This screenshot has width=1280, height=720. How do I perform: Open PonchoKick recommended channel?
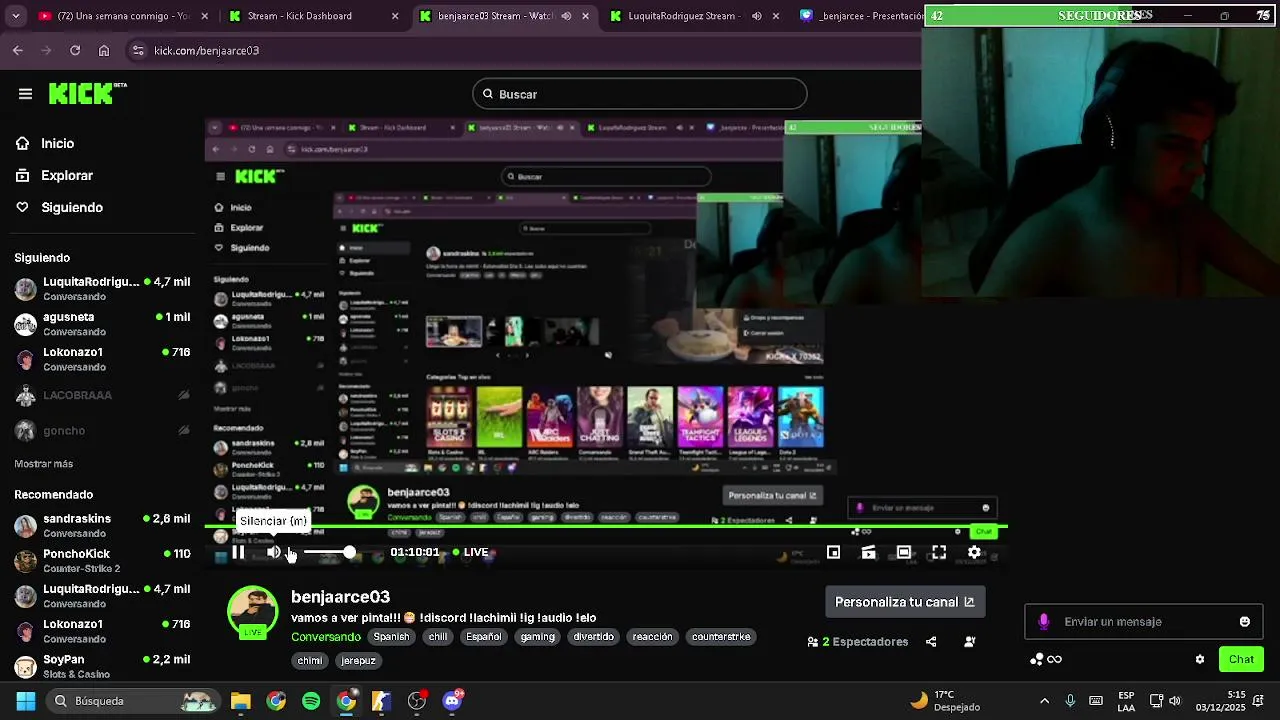click(x=102, y=560)
